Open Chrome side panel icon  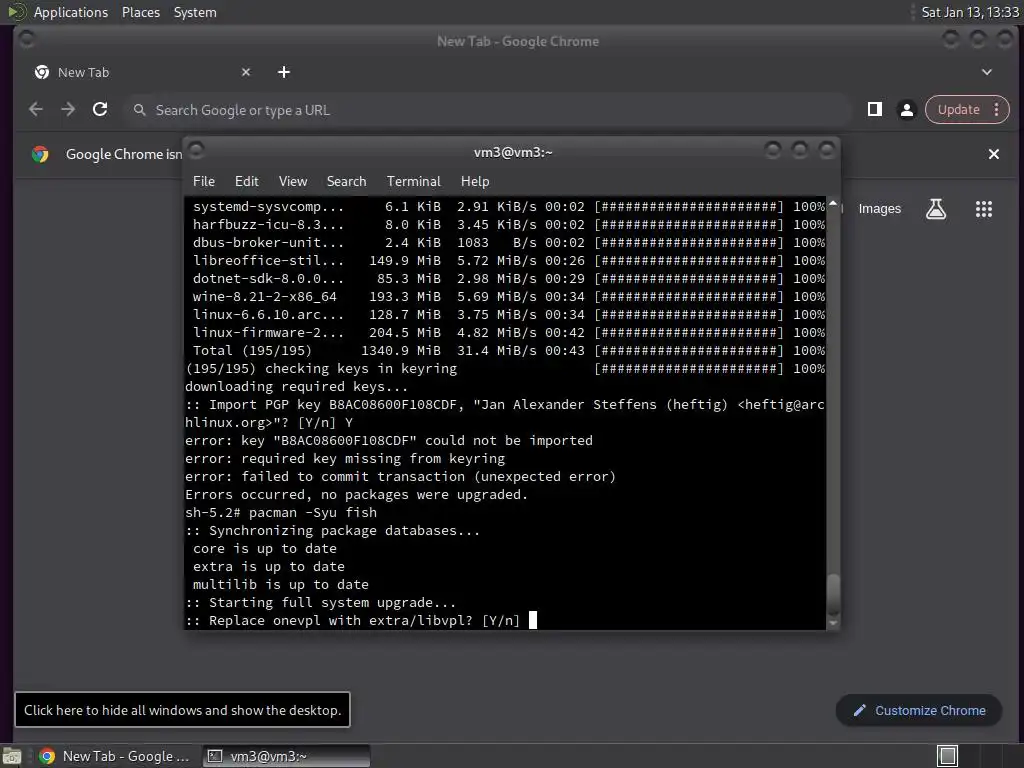pyautogui.click(x=874, y=110)
